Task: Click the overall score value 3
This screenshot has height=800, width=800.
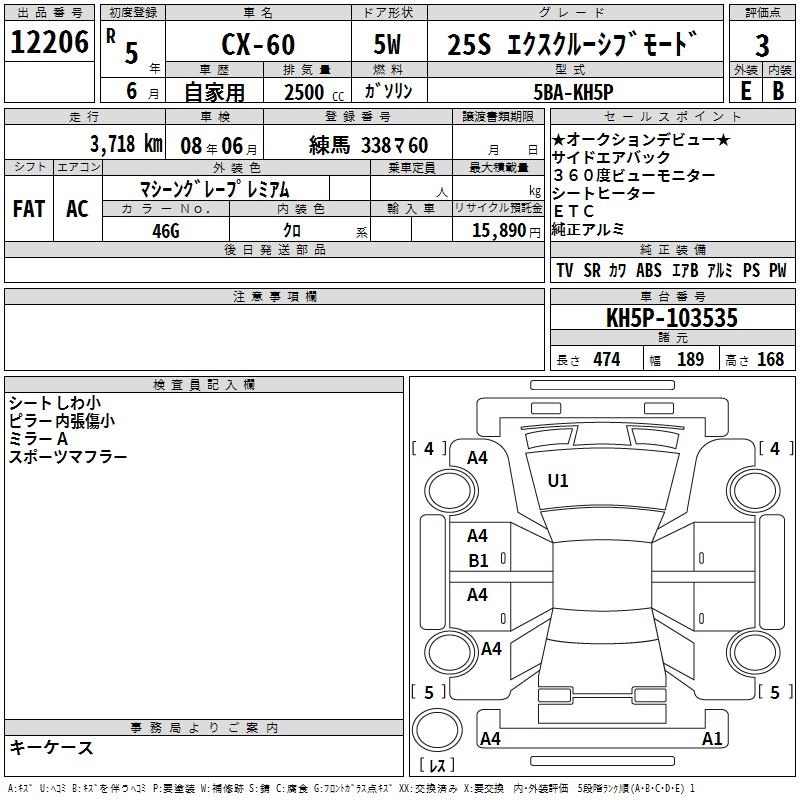Action: tap(762, 45)
